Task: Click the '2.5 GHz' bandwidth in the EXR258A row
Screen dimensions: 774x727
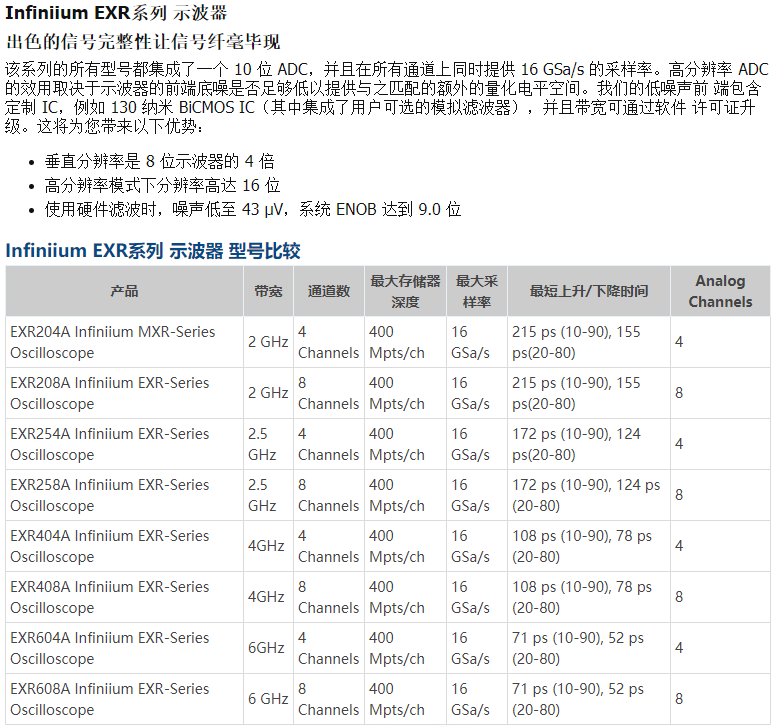Action: click(262, 495)
